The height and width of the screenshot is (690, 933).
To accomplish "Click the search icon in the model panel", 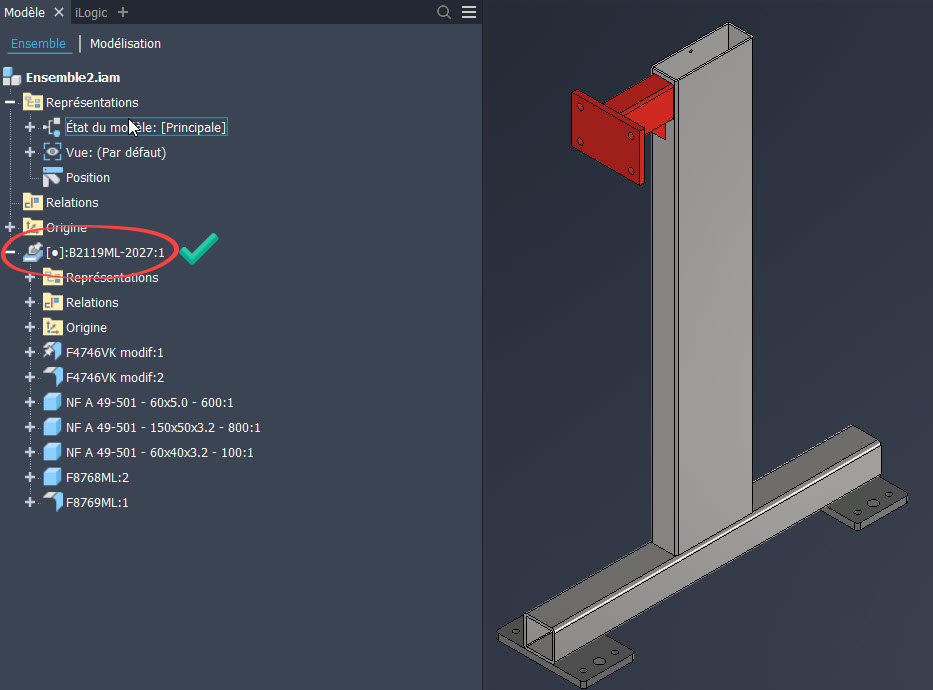I will pyautogui.click(x=445, y=12).
